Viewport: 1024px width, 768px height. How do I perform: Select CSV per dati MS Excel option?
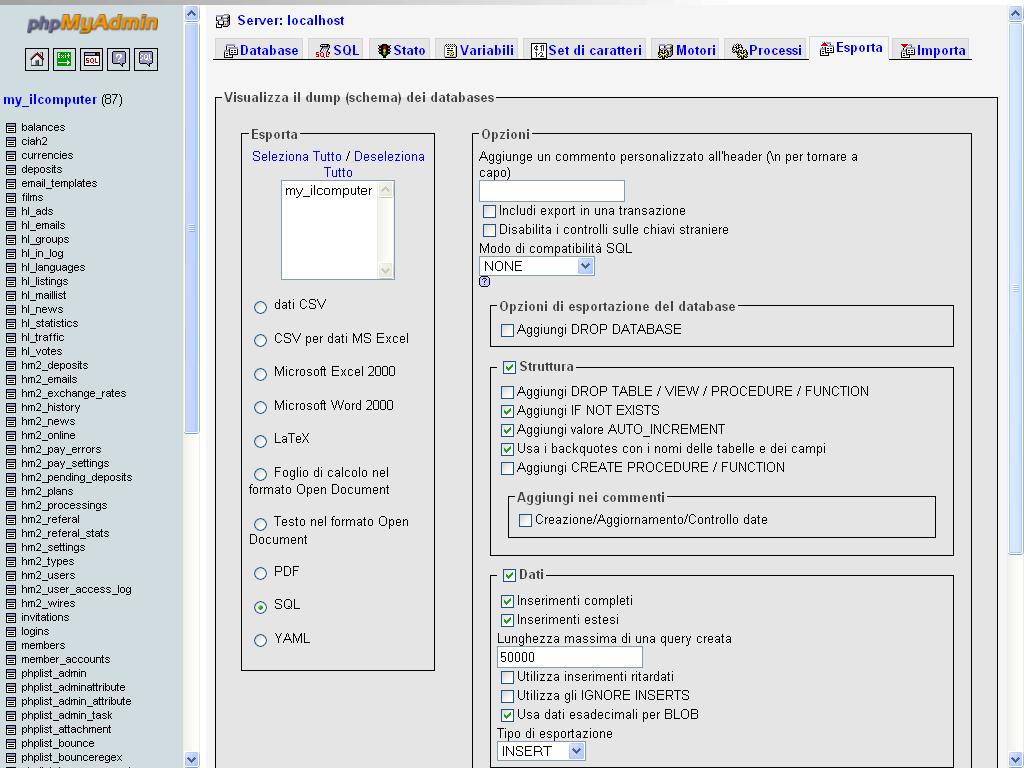pyautogui.click(x=261, y=340)
